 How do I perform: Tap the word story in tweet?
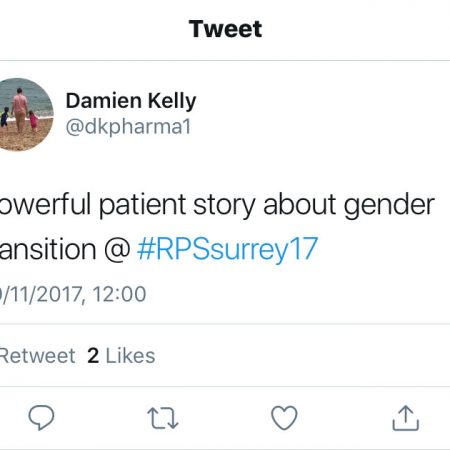point(224,206)
